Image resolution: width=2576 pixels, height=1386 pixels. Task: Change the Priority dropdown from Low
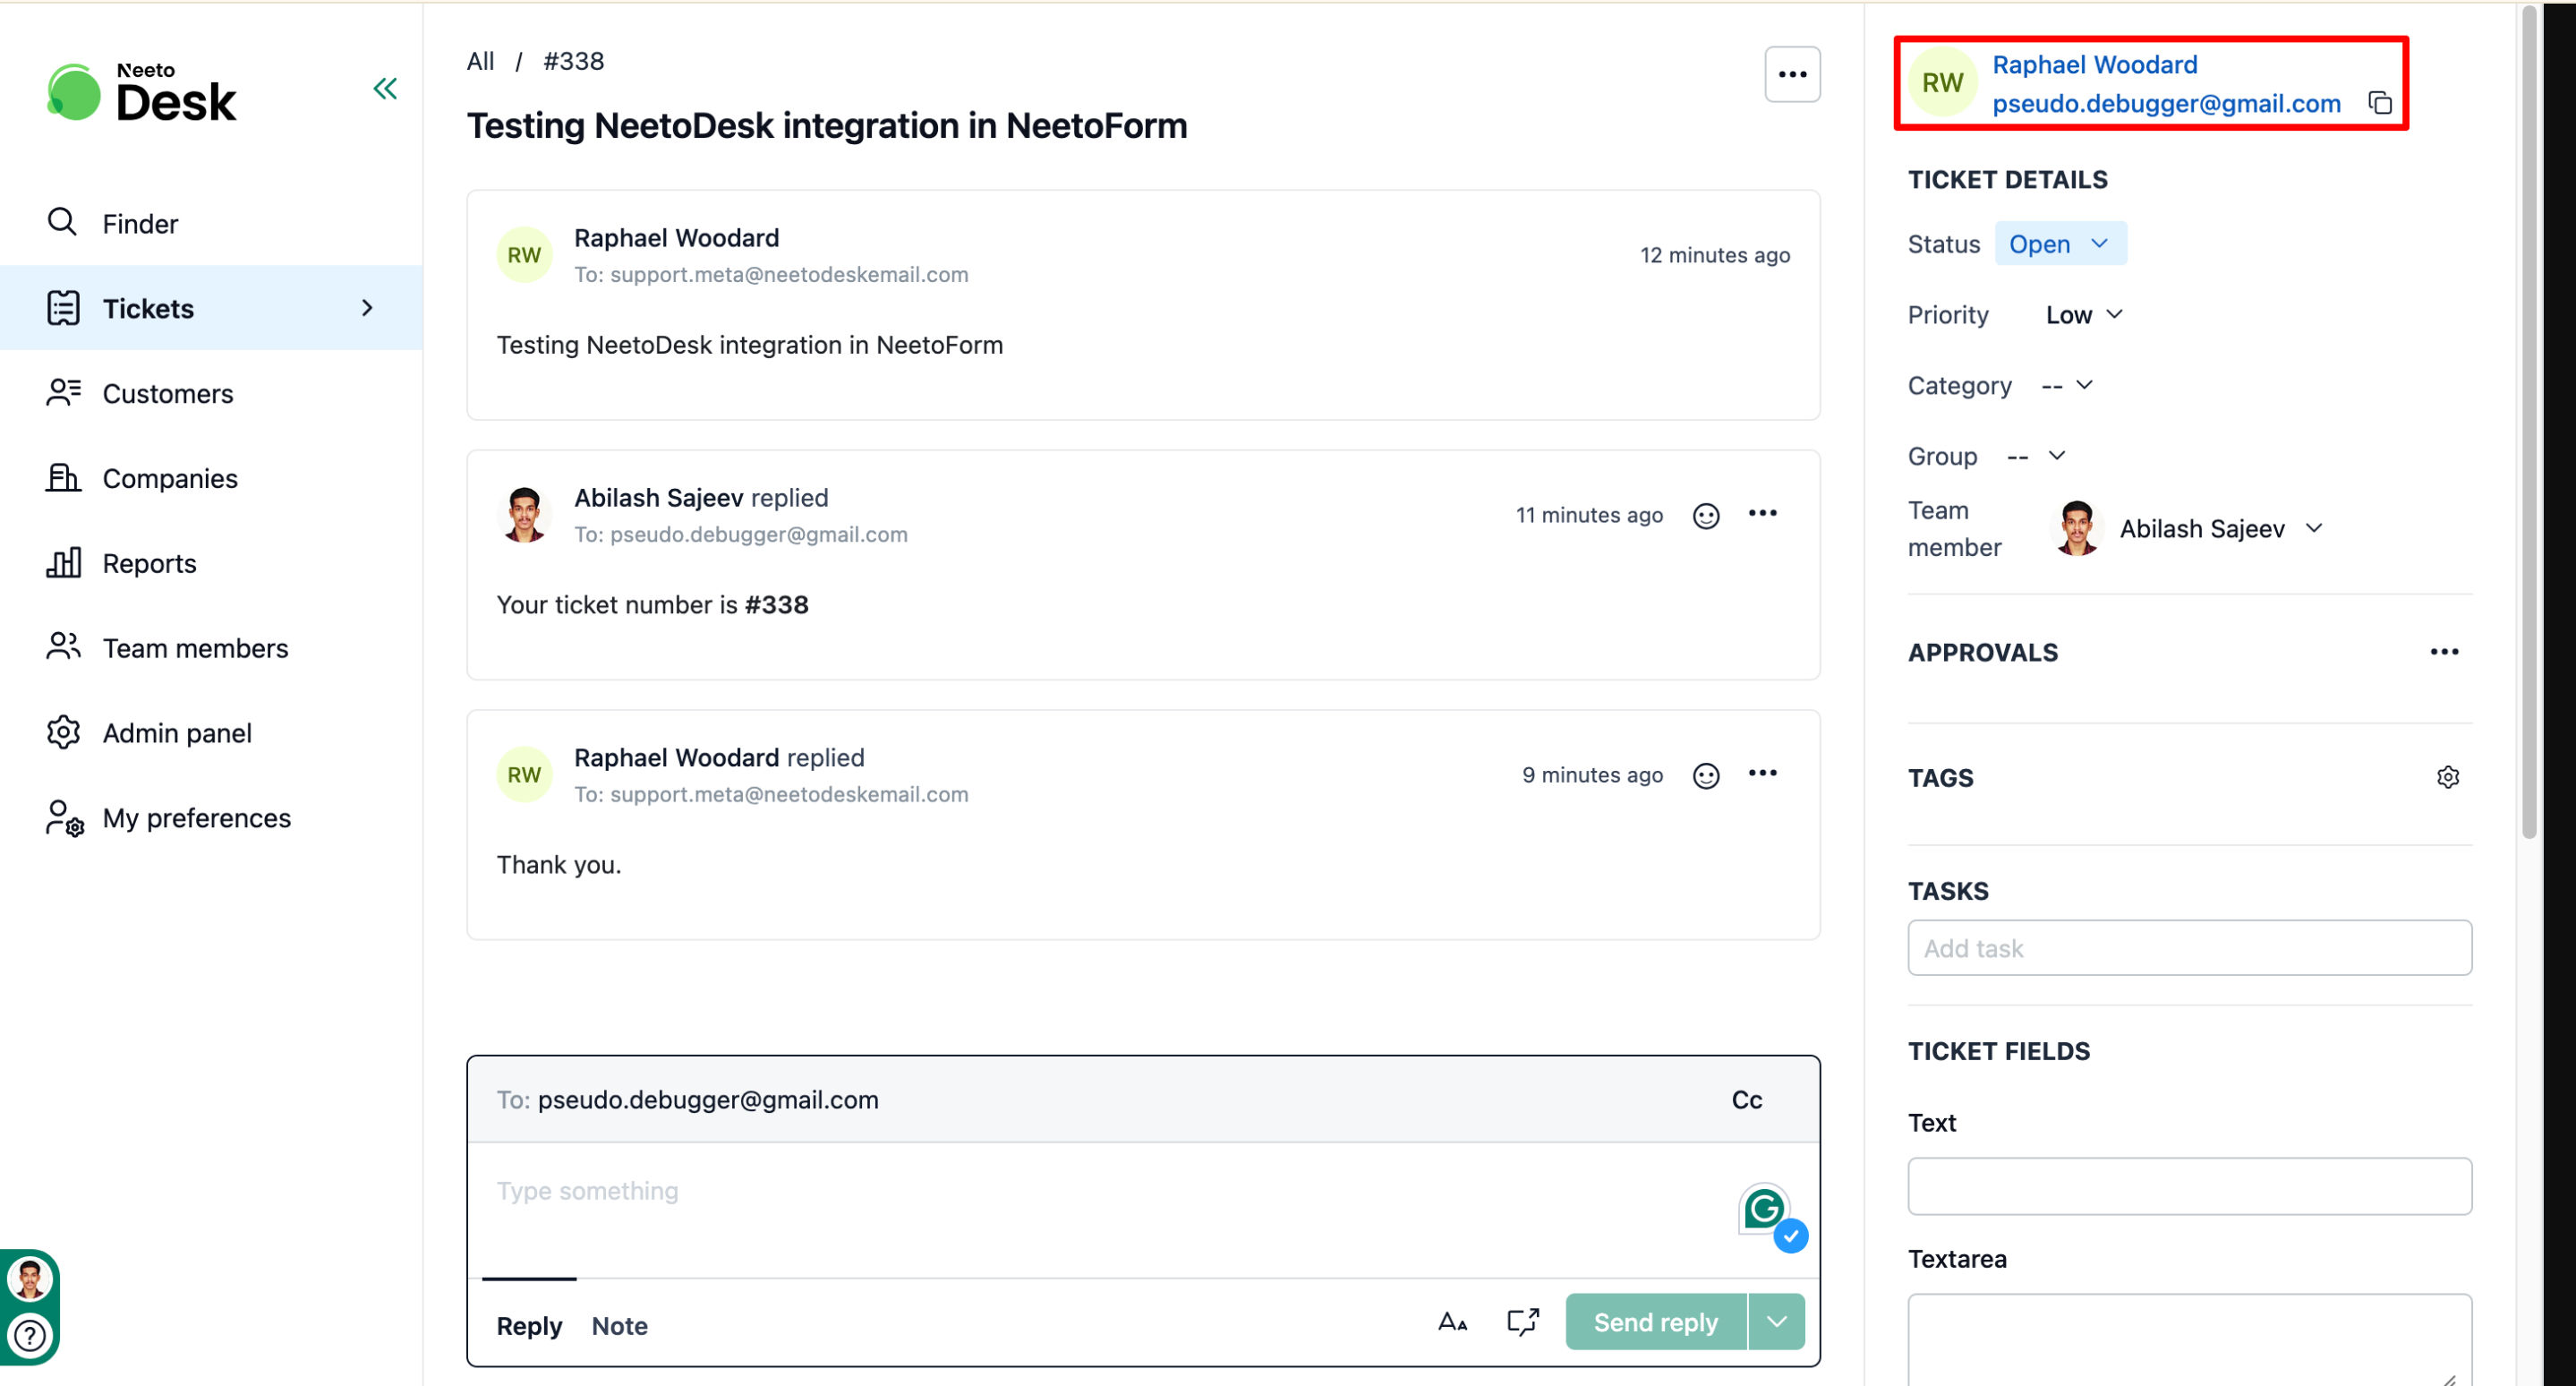2084,315
